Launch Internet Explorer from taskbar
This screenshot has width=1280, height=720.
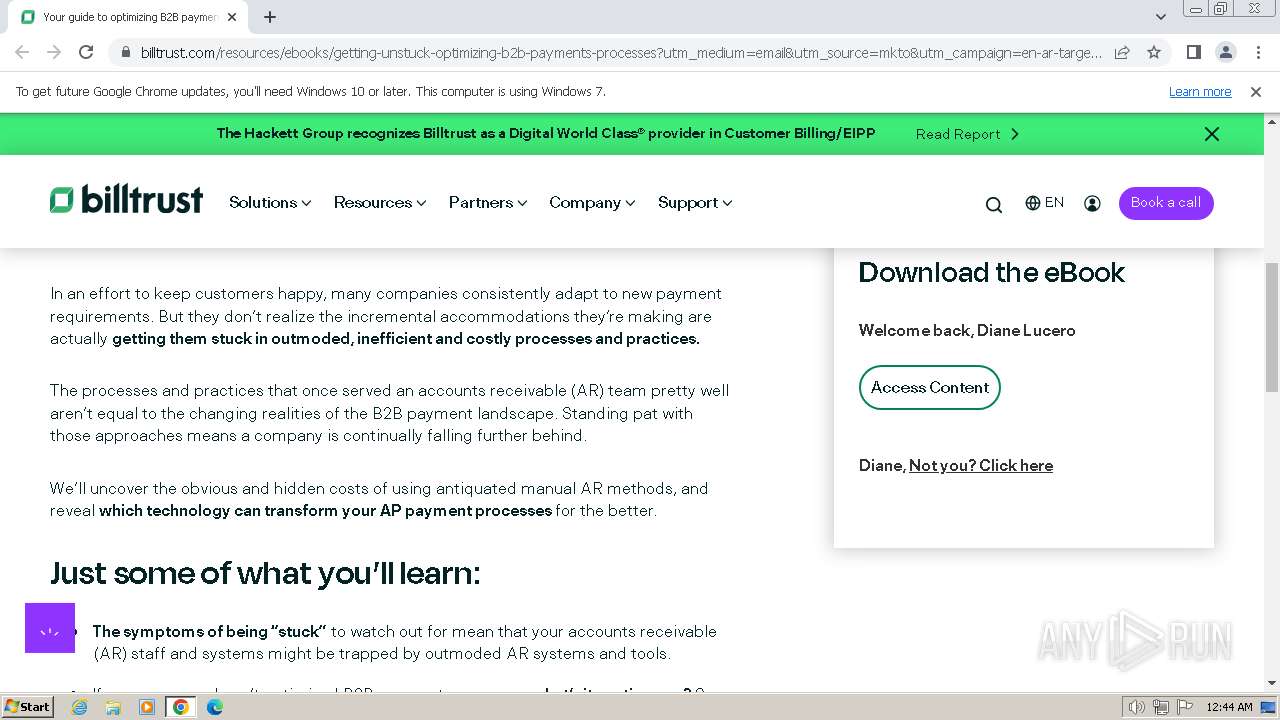[x=80, y=707]
